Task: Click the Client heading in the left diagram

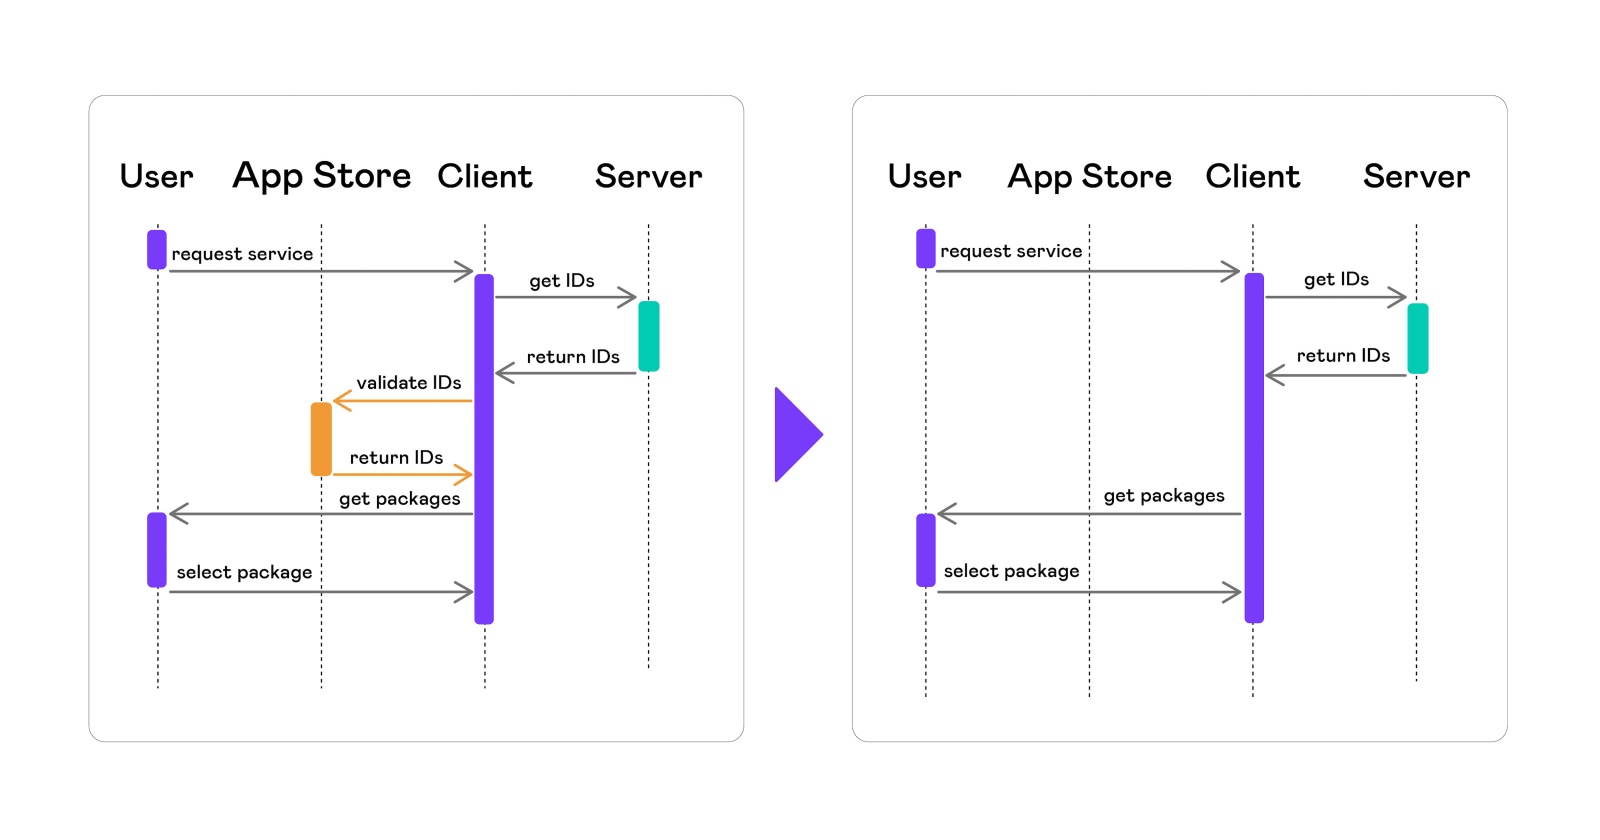Action: pos(485,176)
